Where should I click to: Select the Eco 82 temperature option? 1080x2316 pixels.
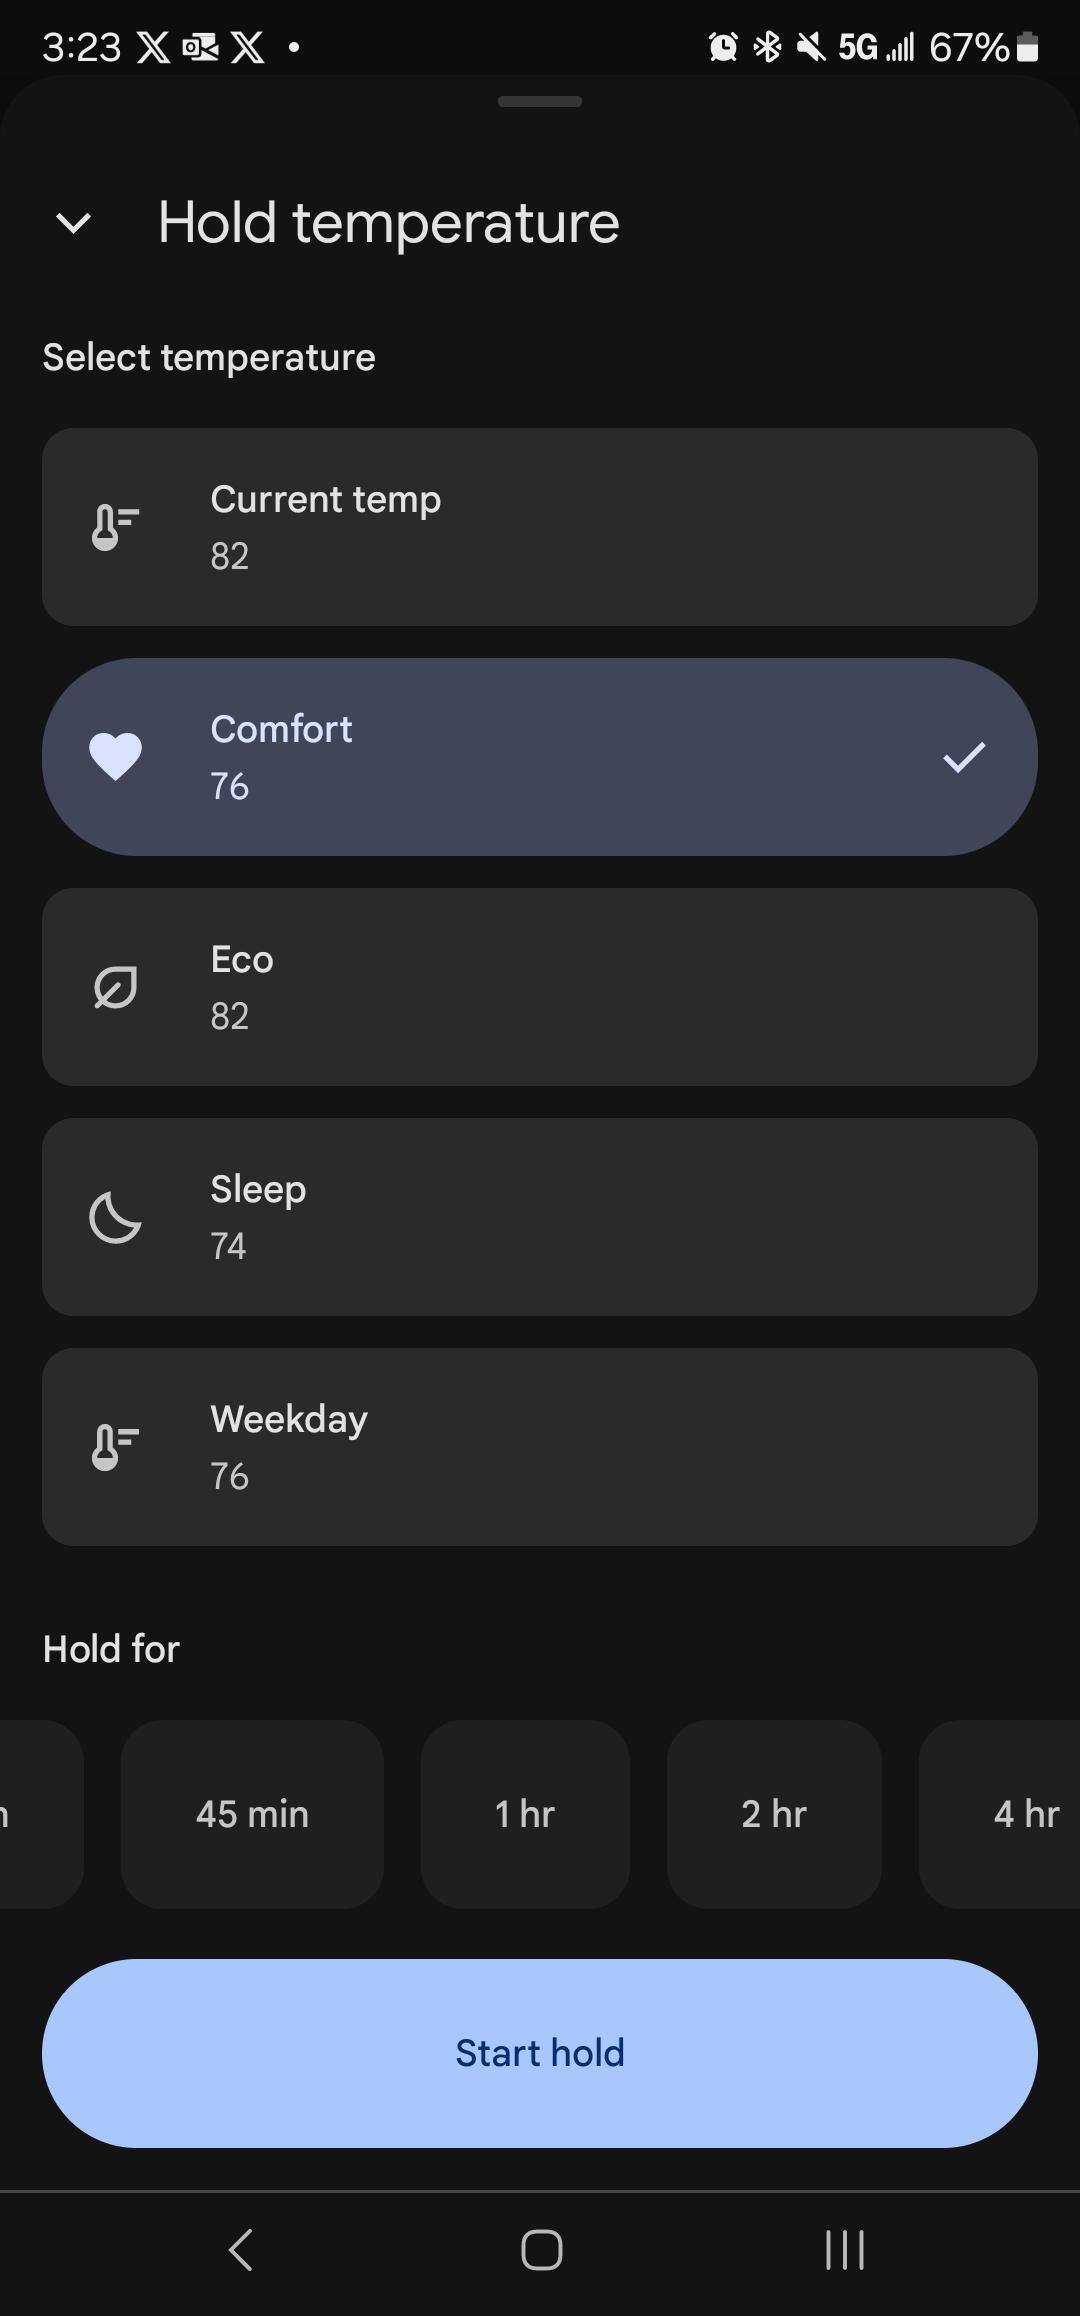540,987
